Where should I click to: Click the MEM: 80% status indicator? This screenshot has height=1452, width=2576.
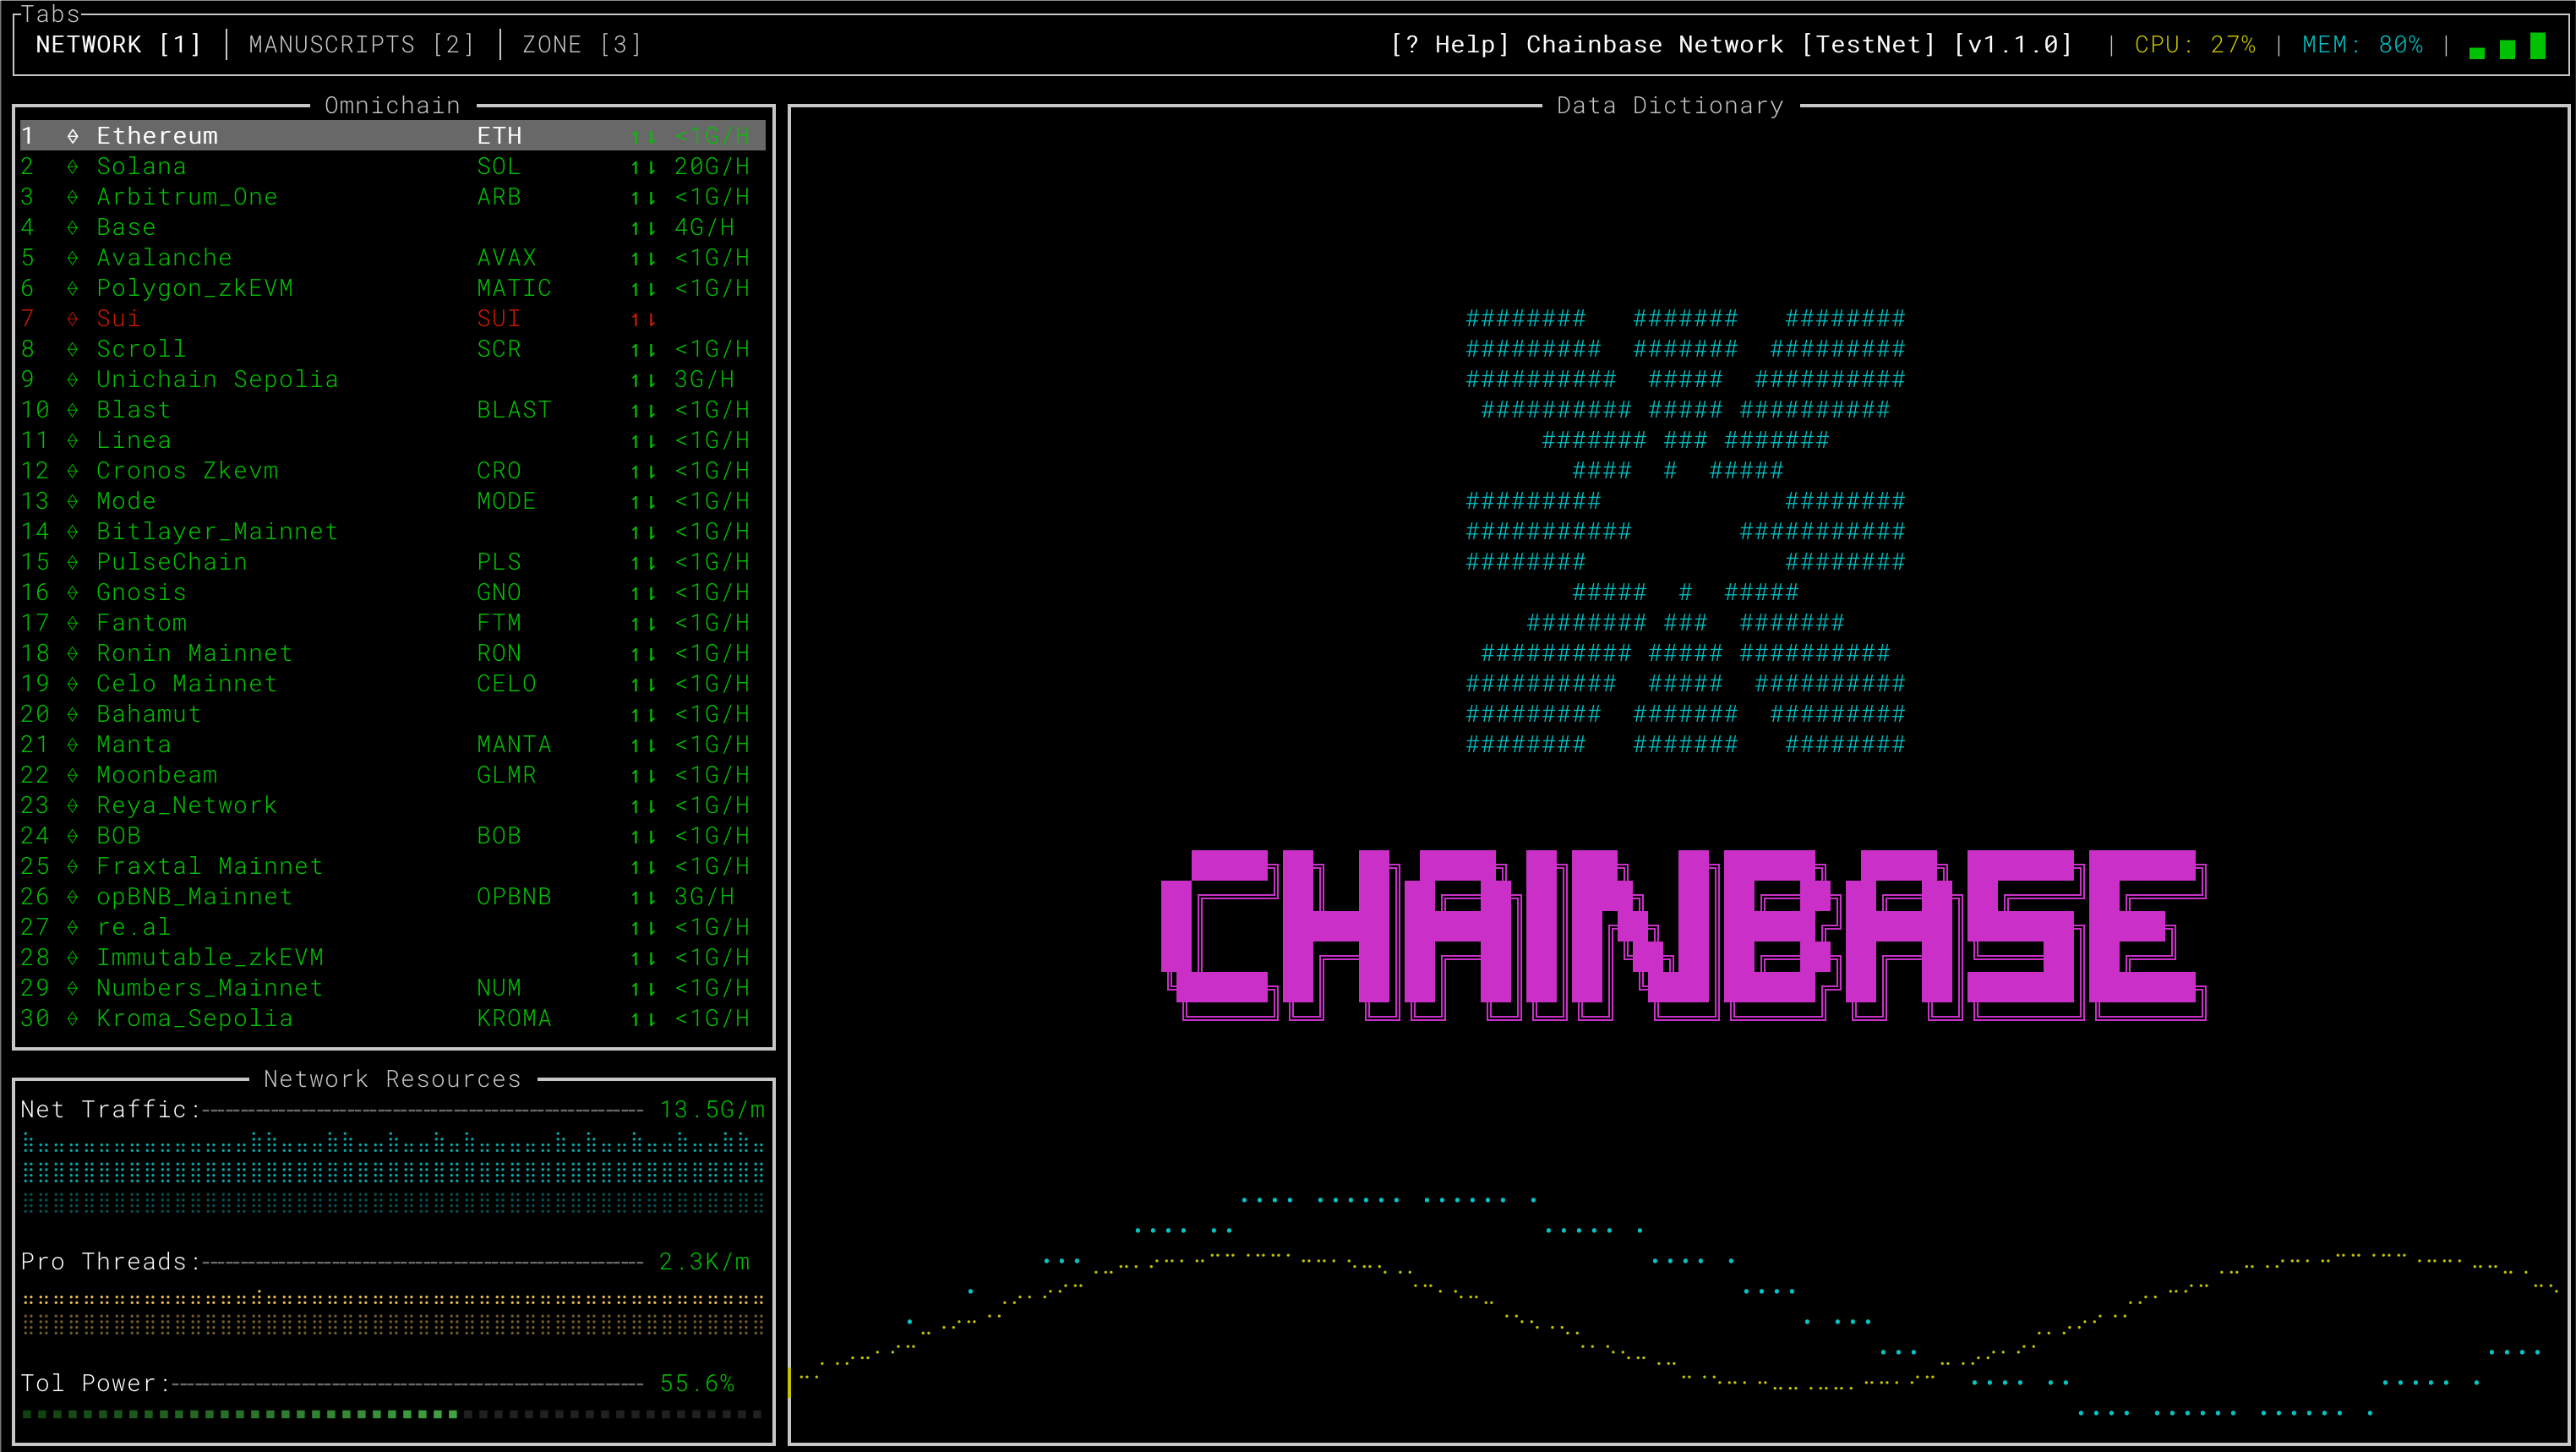pyautogui.click(x=2362, y=45)
